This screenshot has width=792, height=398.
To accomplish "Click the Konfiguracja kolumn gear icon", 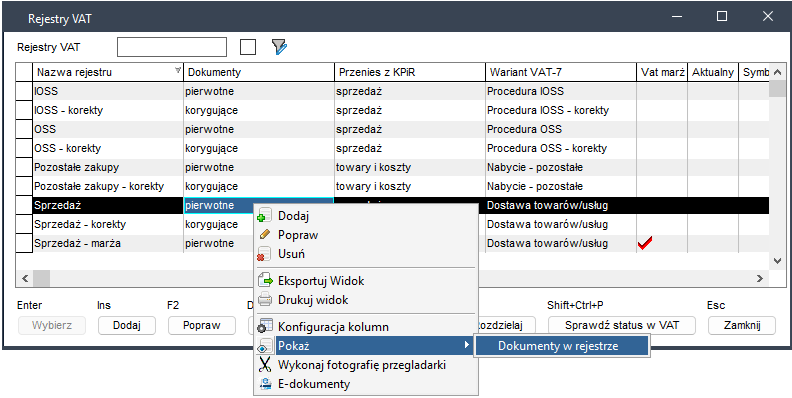I will (x=265, y=327).
